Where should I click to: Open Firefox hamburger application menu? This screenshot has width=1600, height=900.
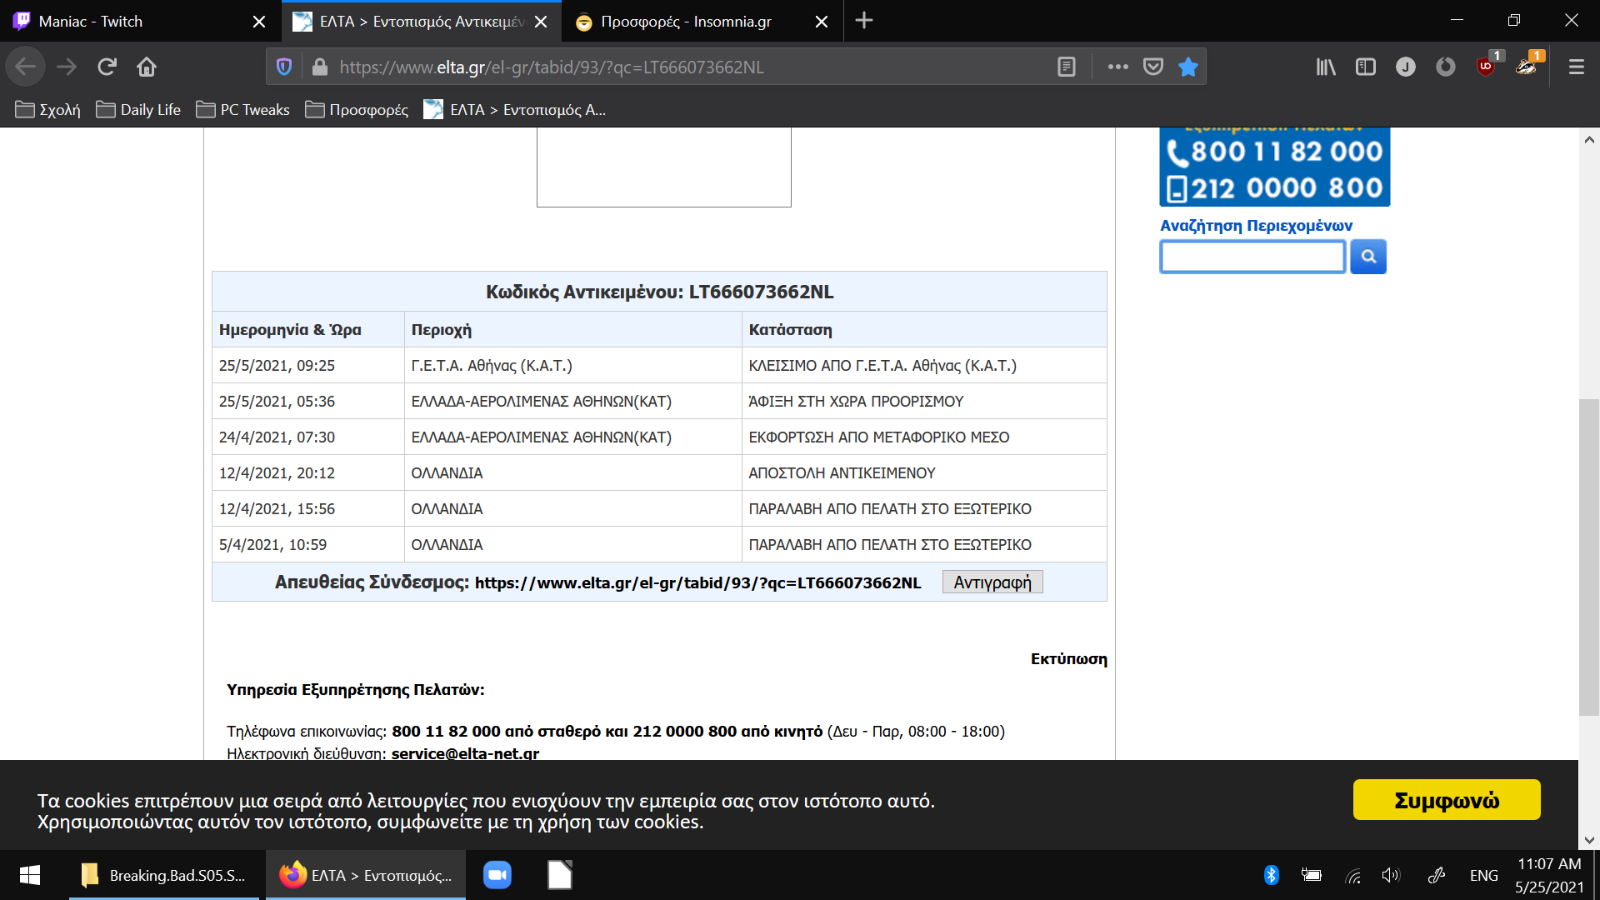(x=1576, y=67)
